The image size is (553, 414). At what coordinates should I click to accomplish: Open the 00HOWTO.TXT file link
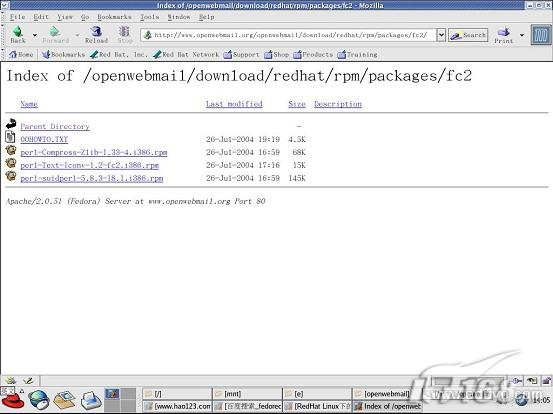pos(44,139)
